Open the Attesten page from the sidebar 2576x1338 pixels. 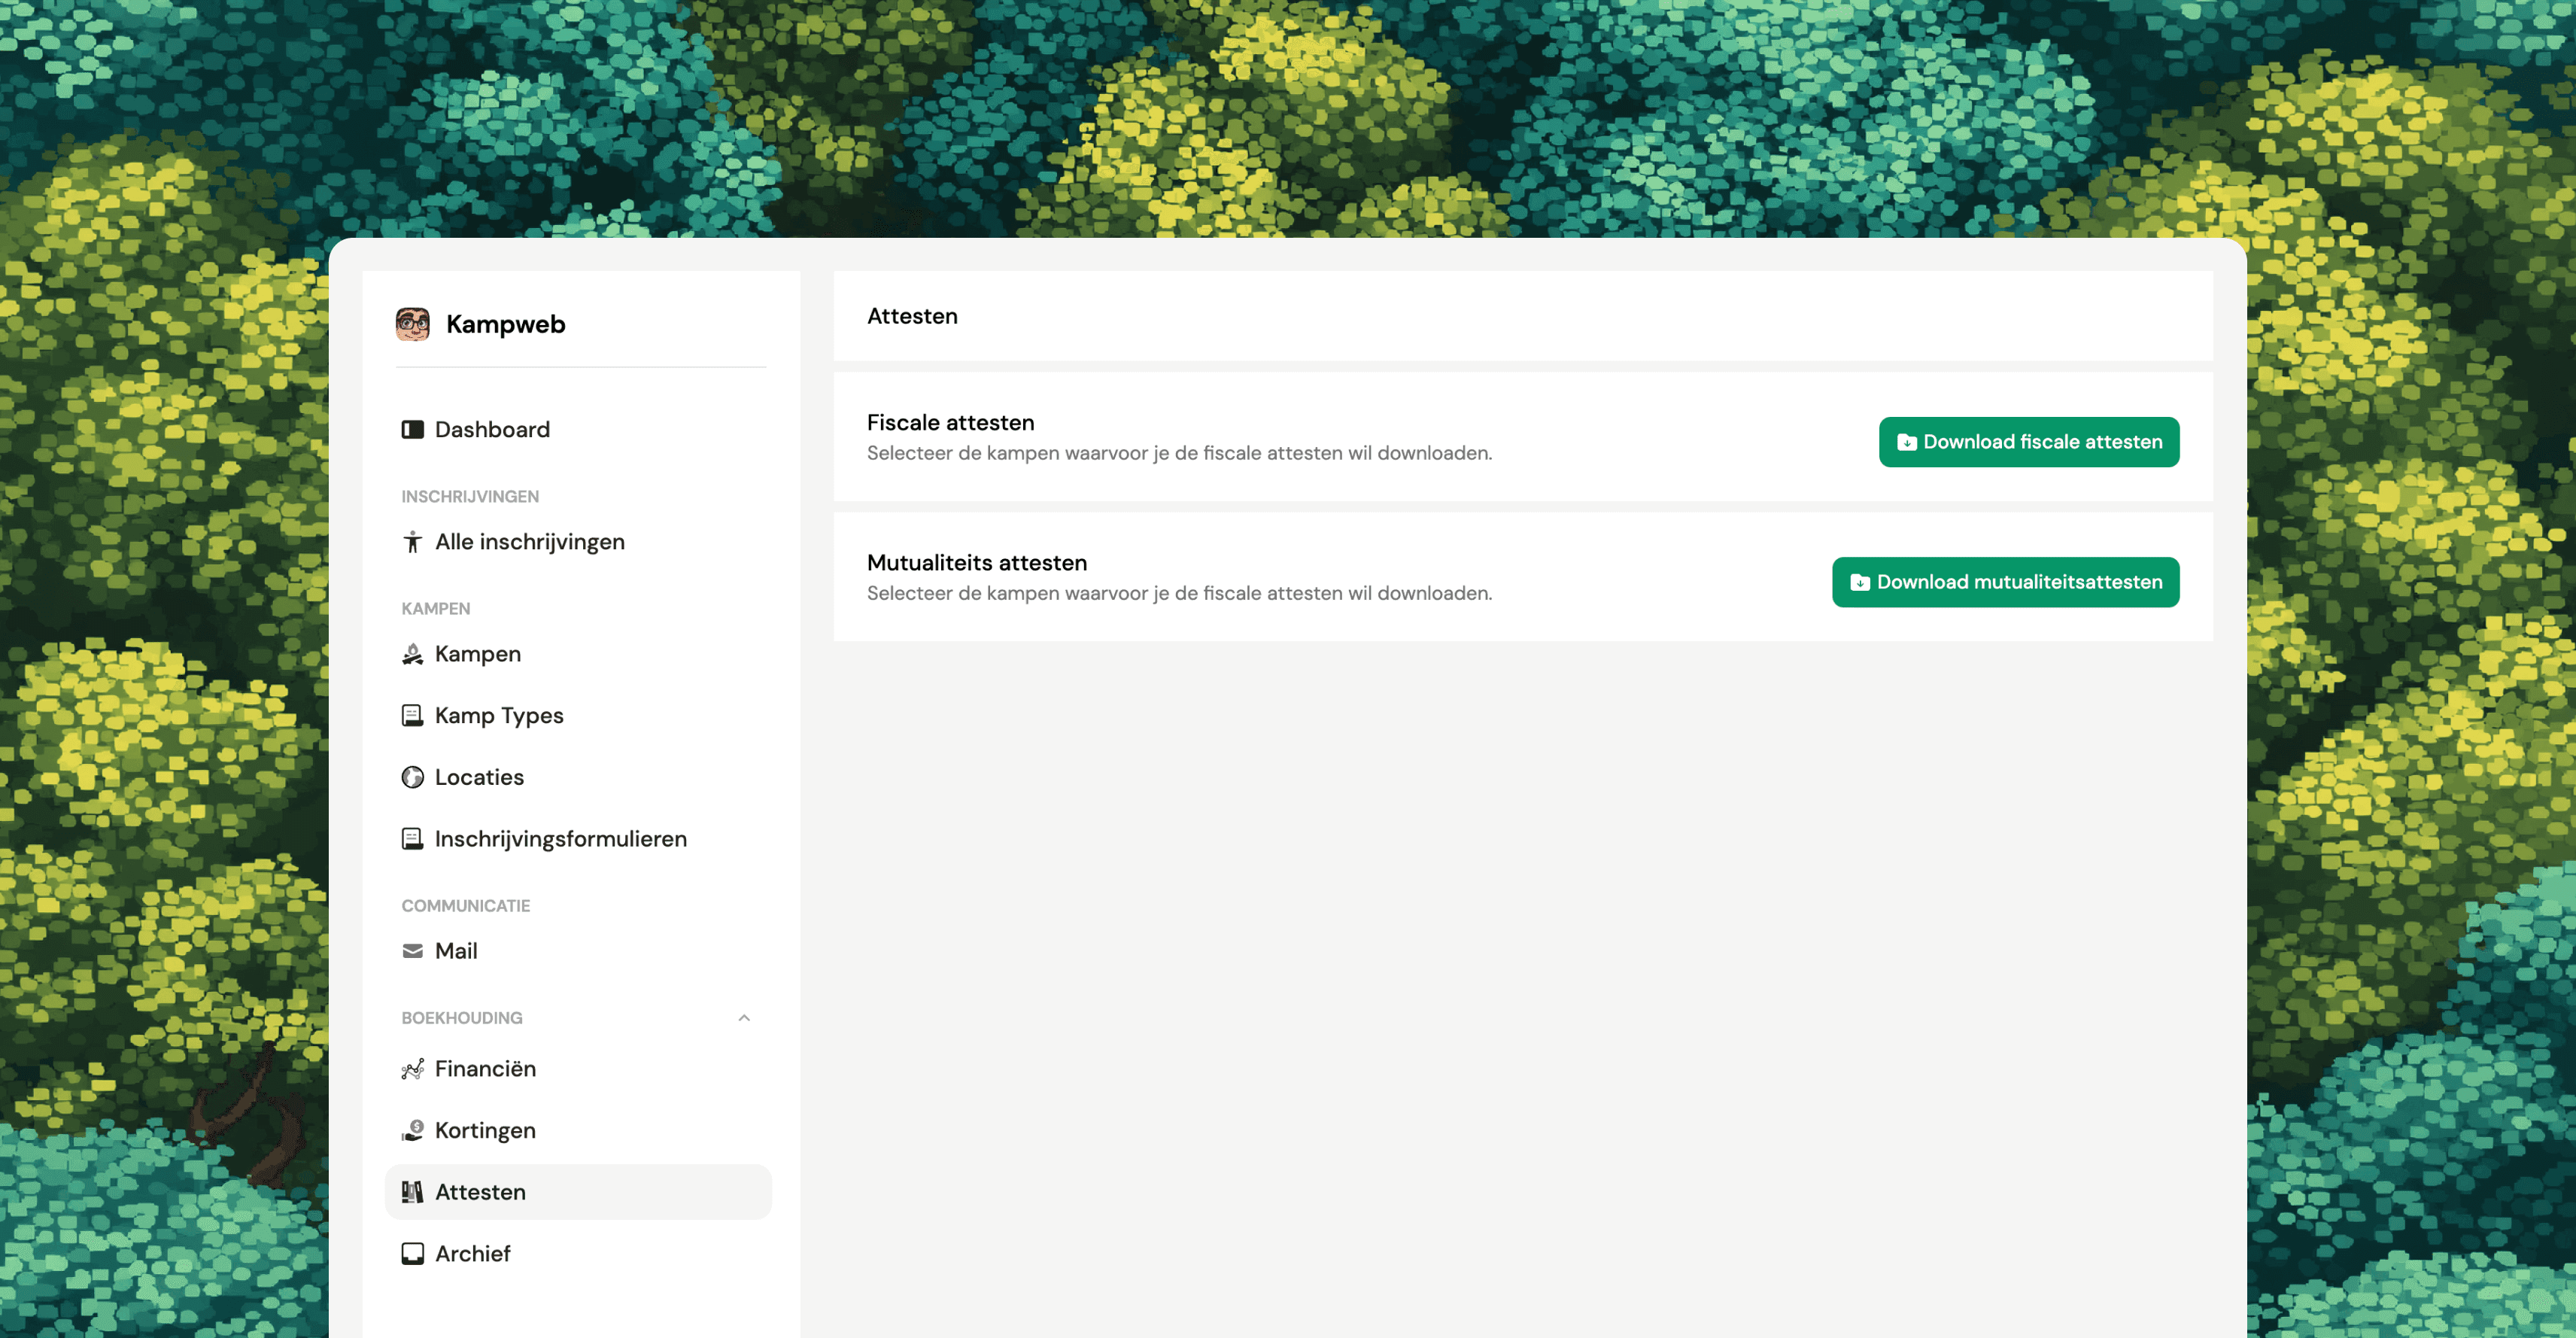click(x=480, y=1191)
